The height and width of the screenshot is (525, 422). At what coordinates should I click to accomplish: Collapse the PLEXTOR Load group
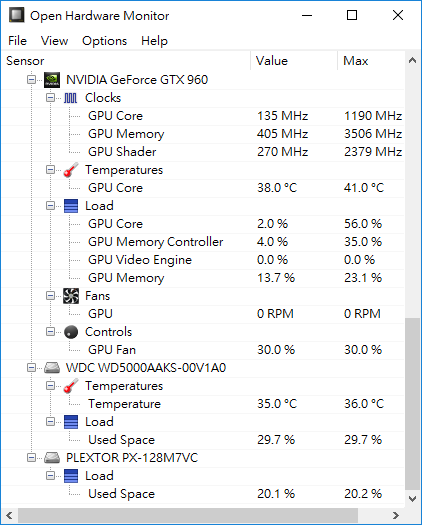coord(50,475)
